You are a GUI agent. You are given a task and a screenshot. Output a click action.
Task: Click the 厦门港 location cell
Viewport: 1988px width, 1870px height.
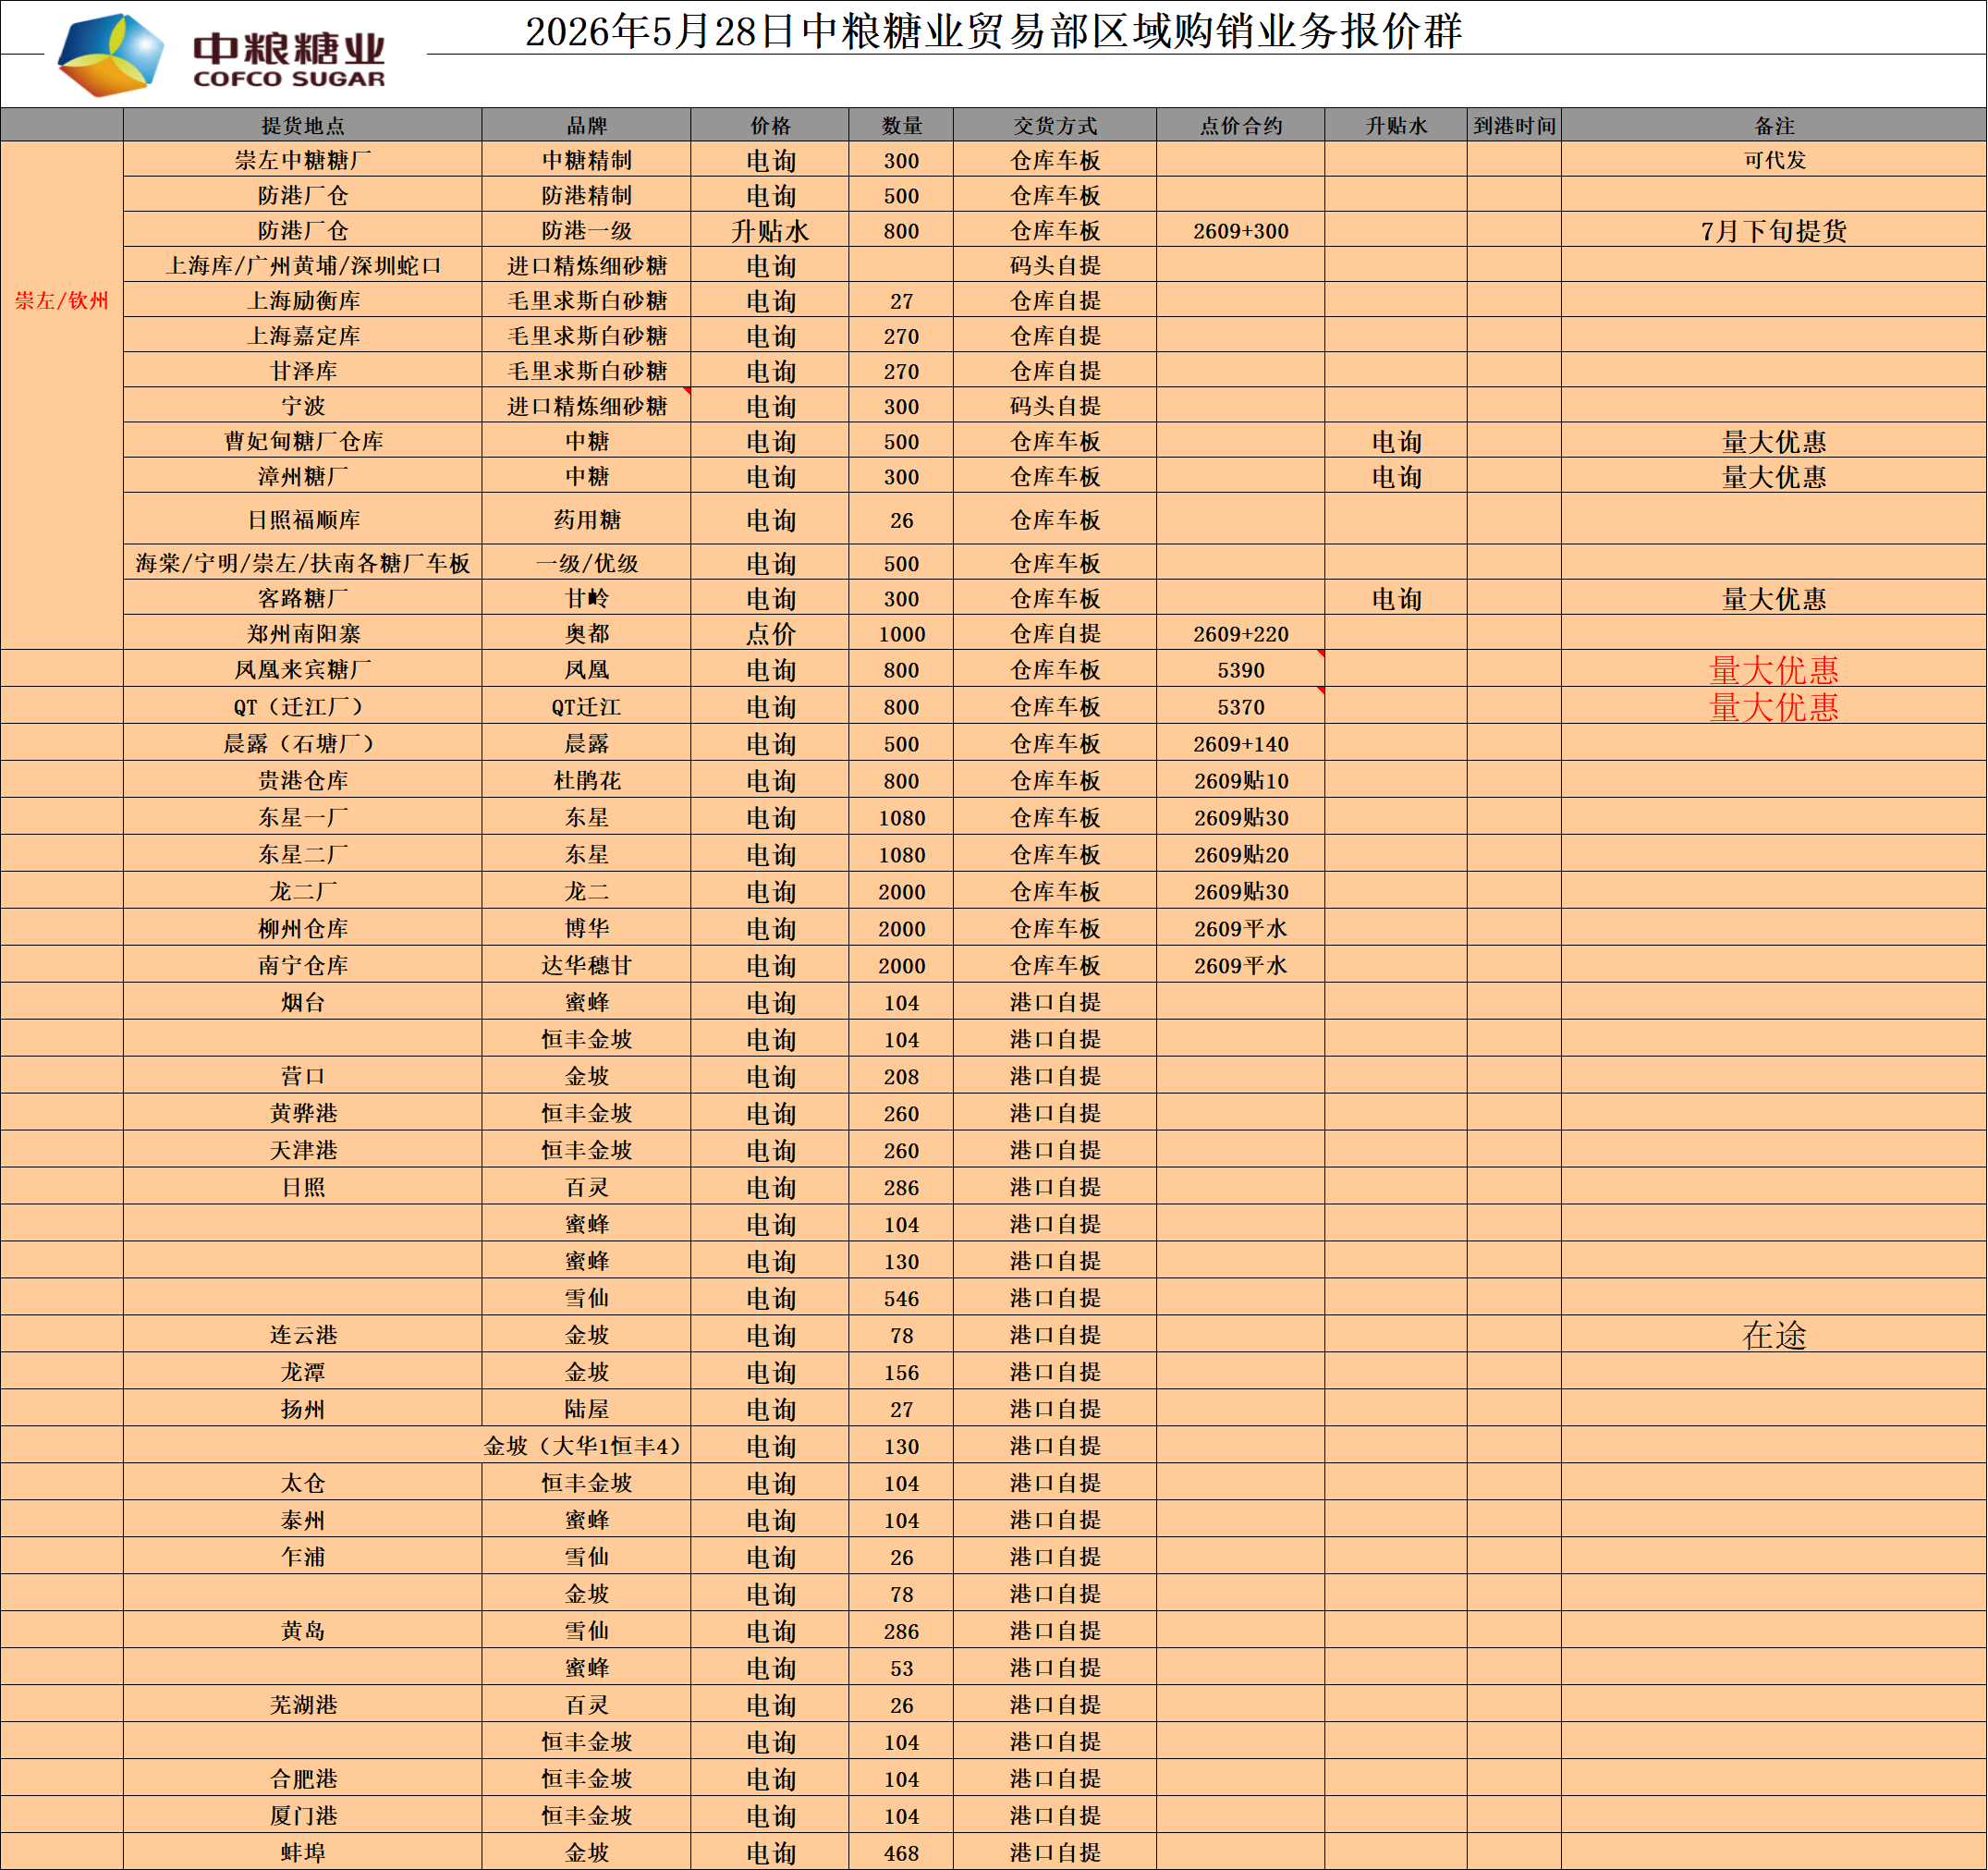303,1815
